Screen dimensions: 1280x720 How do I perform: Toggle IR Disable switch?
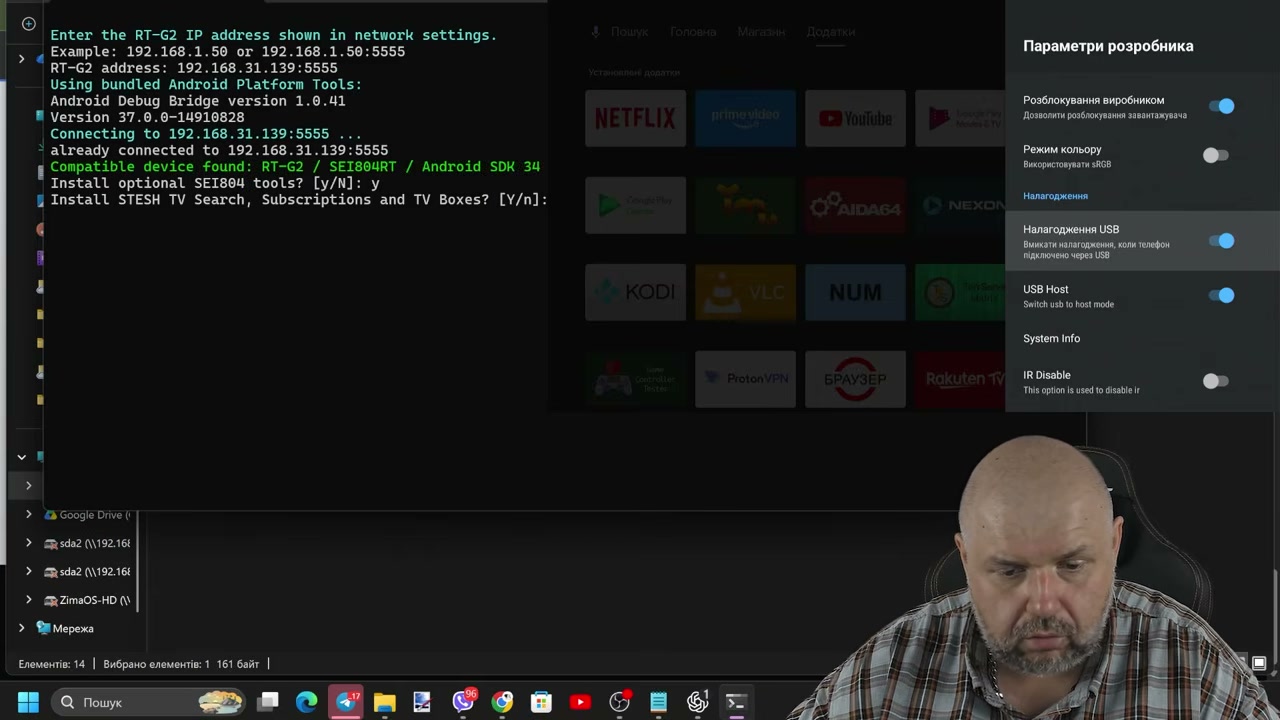(x=1215, y=381)
